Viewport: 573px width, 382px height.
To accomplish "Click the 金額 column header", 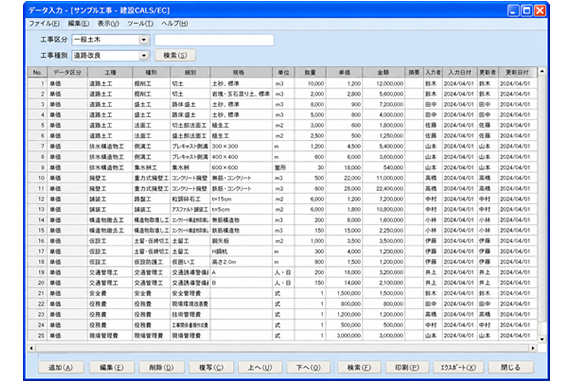I will pos(383,72).
